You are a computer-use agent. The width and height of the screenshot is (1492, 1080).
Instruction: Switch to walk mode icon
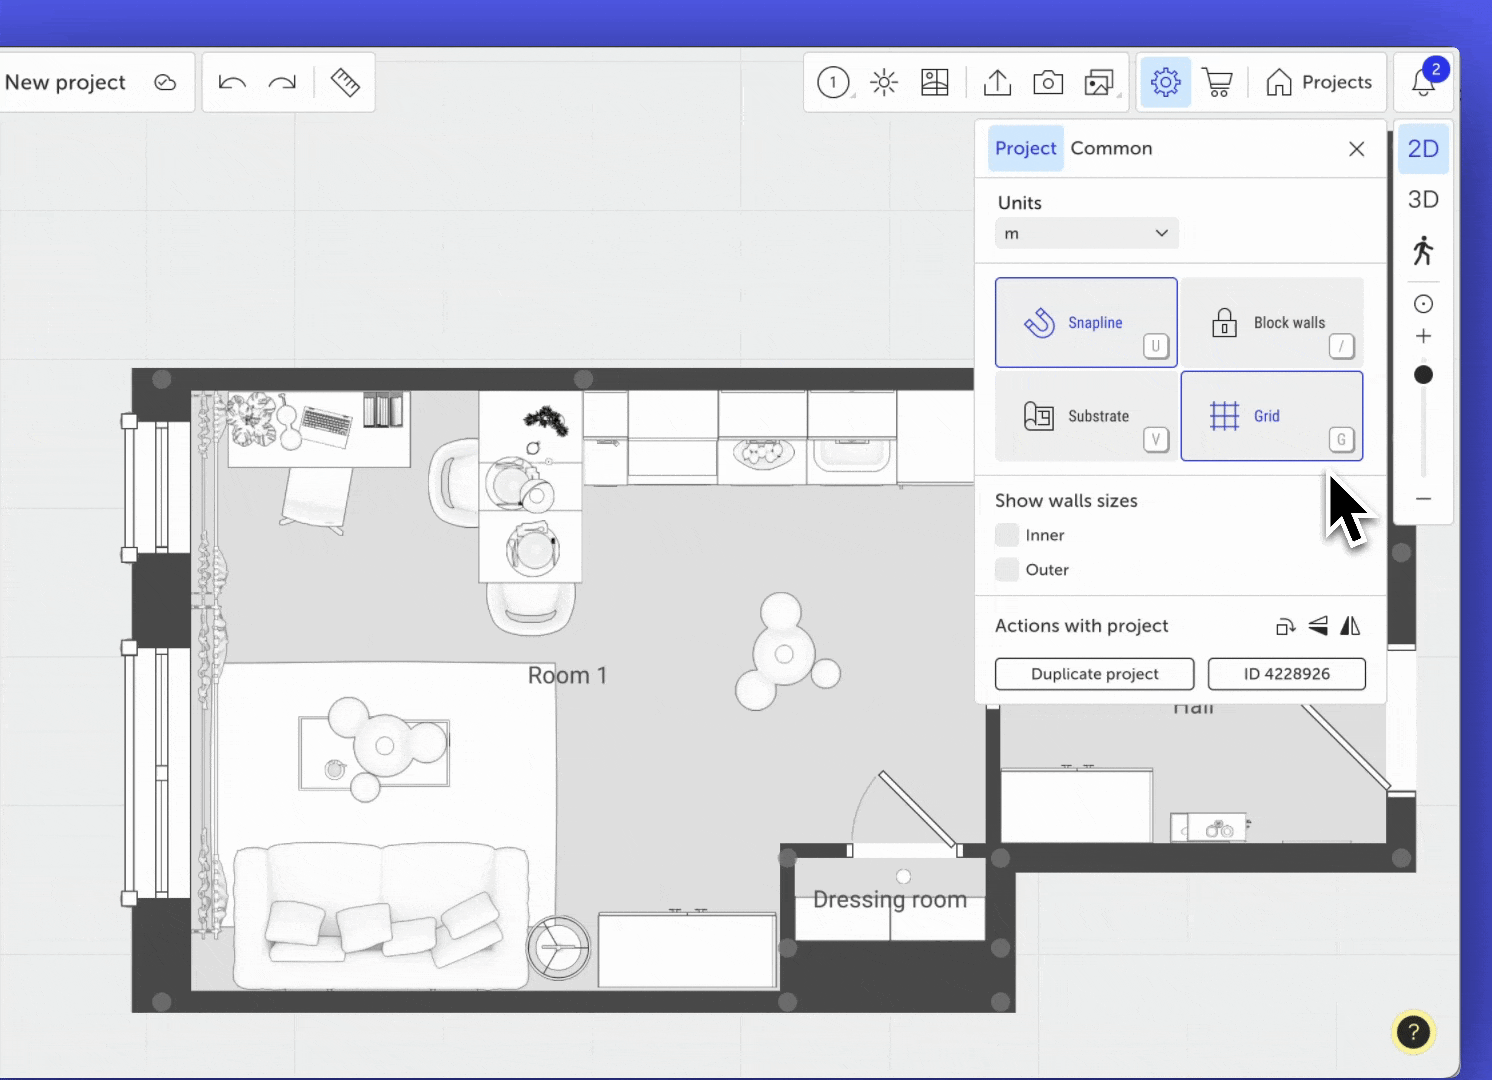click(1423, 250)
